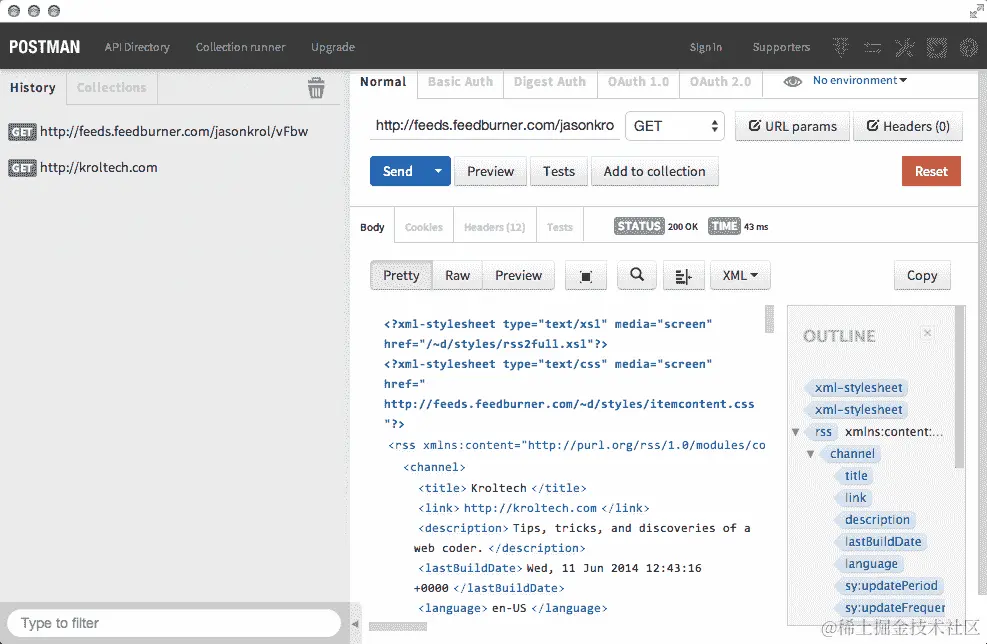Viewport: 987px width, 644px height.
Task: Select the OAuth 2.0 tab
Action: pos(720,82)
